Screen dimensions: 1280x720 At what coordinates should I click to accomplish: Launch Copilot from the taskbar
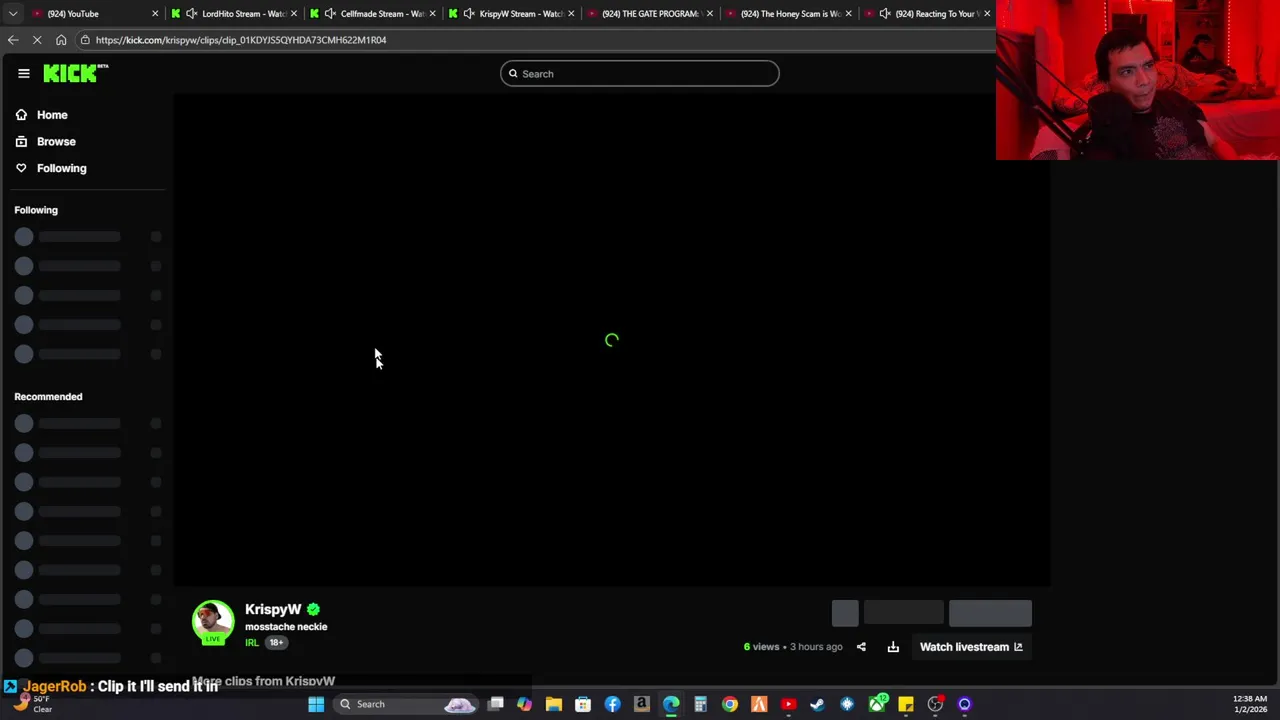click(x=524, y=704)
